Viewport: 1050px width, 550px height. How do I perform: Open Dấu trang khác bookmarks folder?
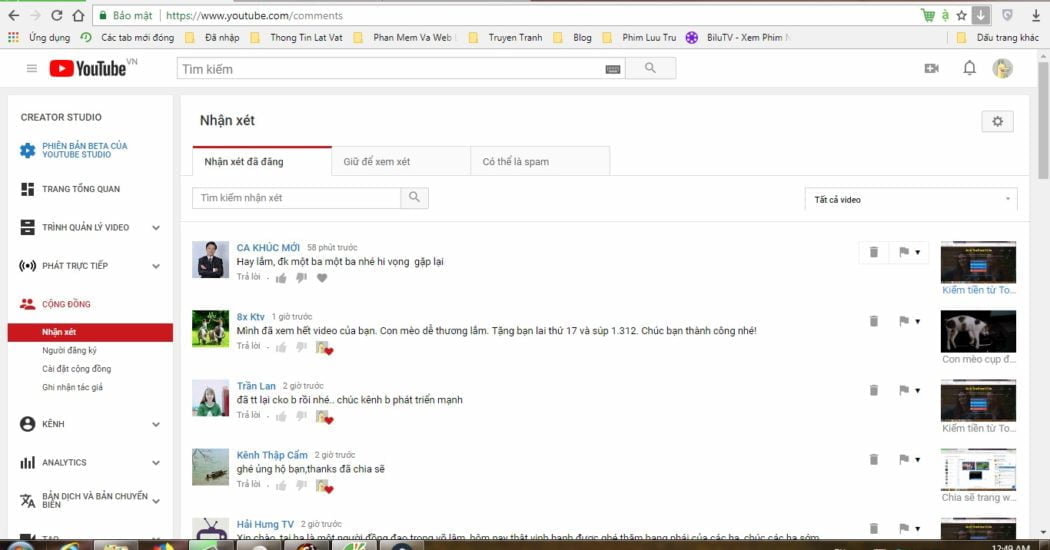tap(998, 38)
